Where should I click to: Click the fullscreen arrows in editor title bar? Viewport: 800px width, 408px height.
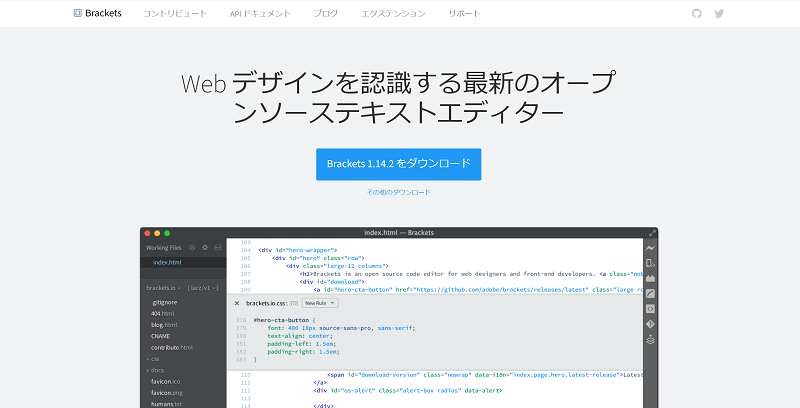[652, 233]
